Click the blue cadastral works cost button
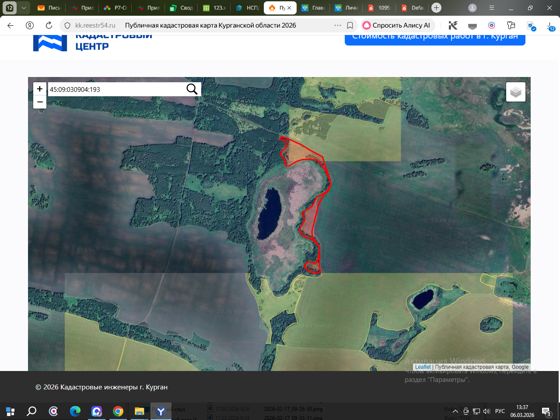 pos(435,38)
